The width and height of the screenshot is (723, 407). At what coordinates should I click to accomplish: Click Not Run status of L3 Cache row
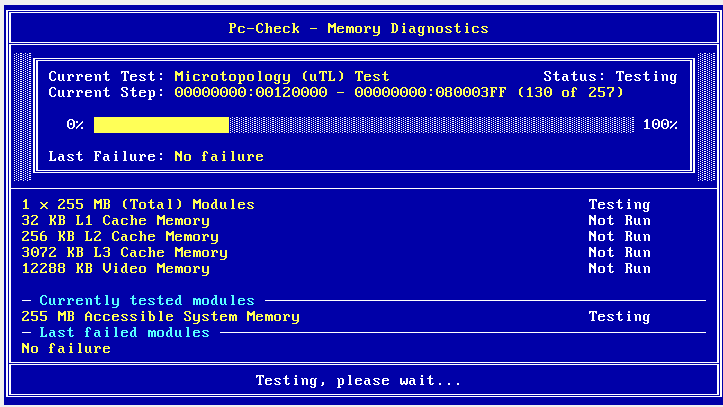(x=619, y=253)
